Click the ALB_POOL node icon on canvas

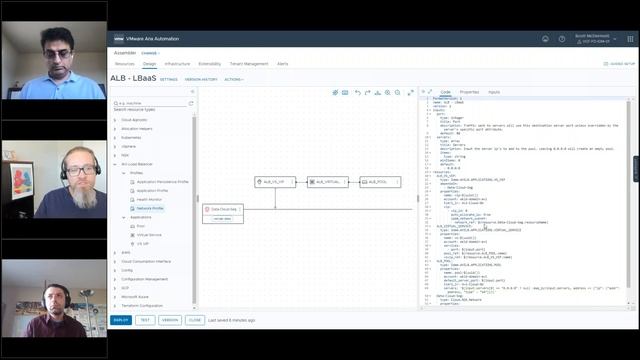[364, 182]
